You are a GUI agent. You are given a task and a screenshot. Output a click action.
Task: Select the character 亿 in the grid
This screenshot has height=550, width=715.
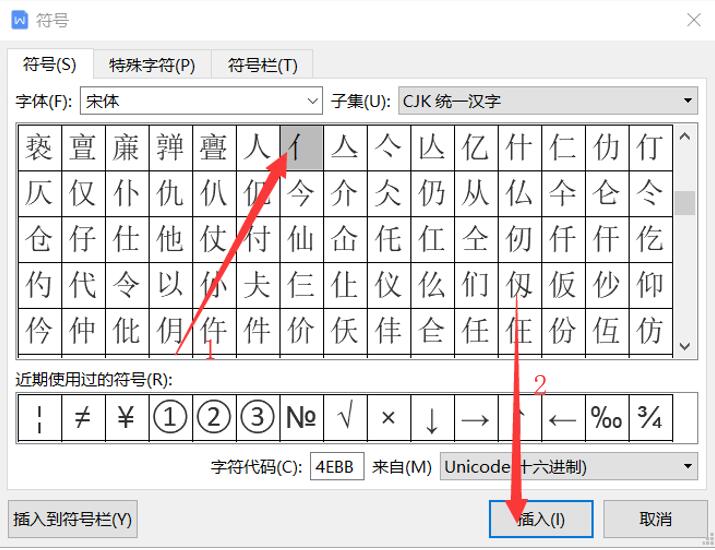[x=476, y=148]
